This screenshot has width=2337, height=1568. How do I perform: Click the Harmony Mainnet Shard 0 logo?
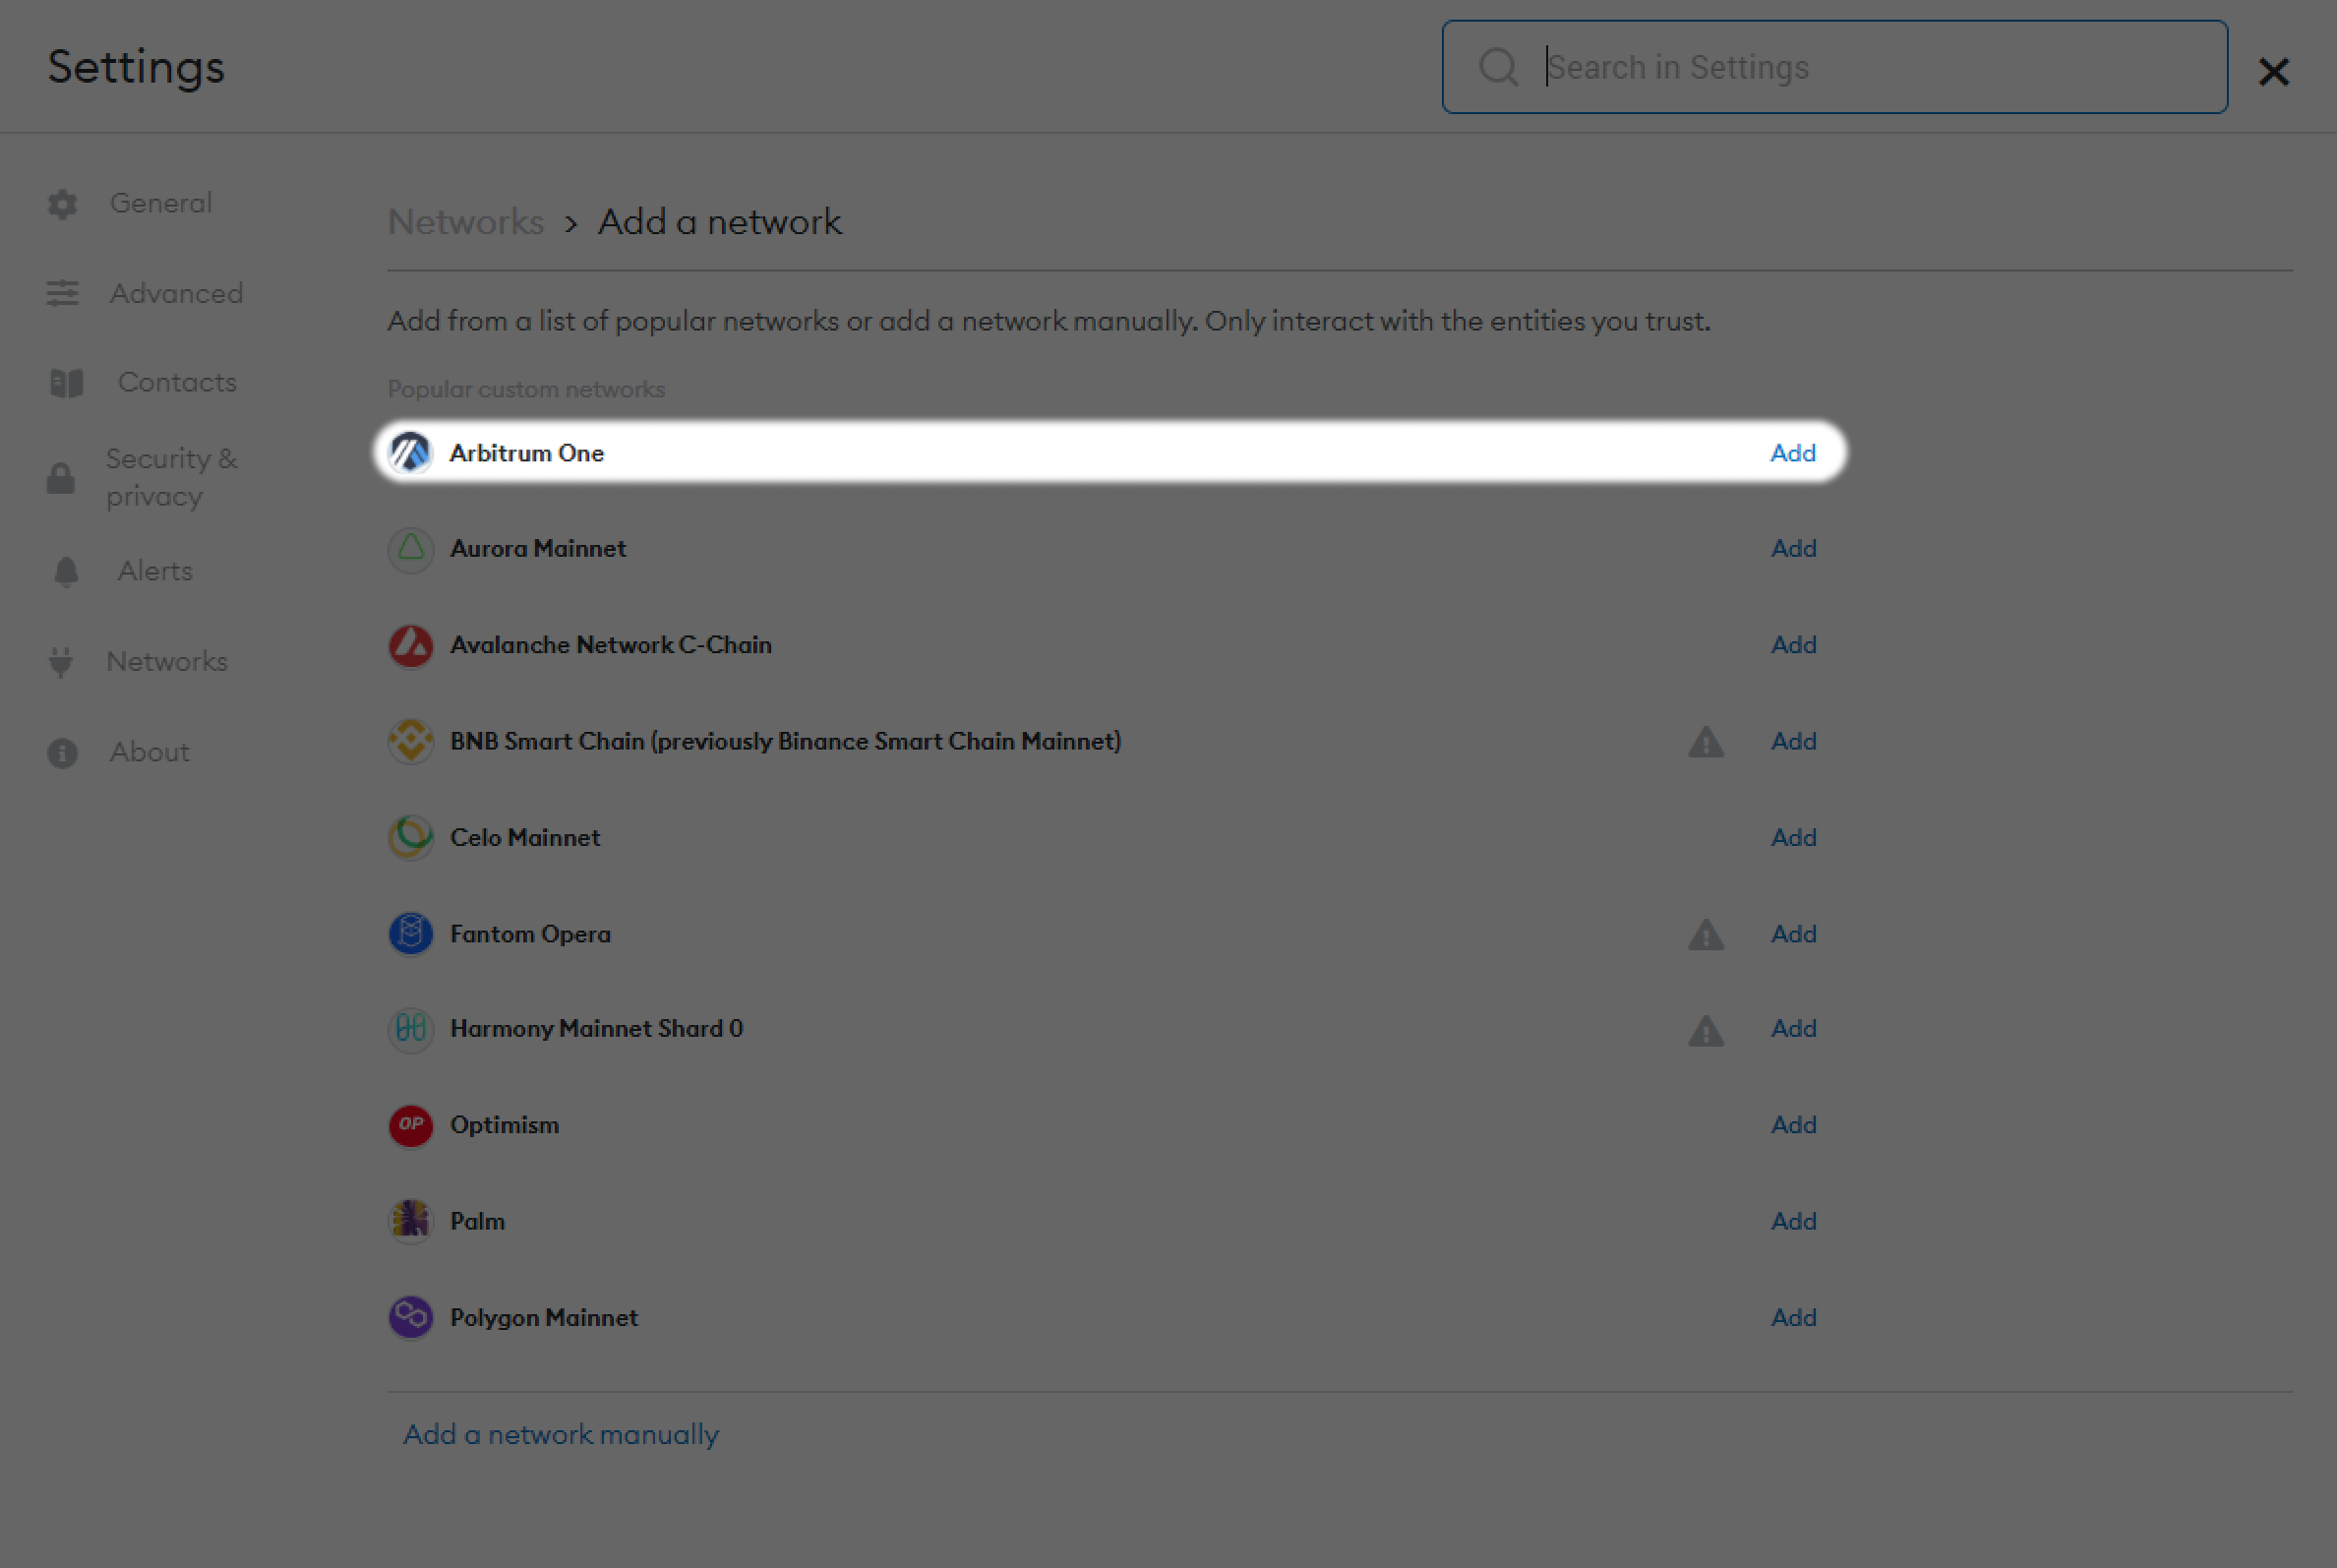coord(410,1029)
